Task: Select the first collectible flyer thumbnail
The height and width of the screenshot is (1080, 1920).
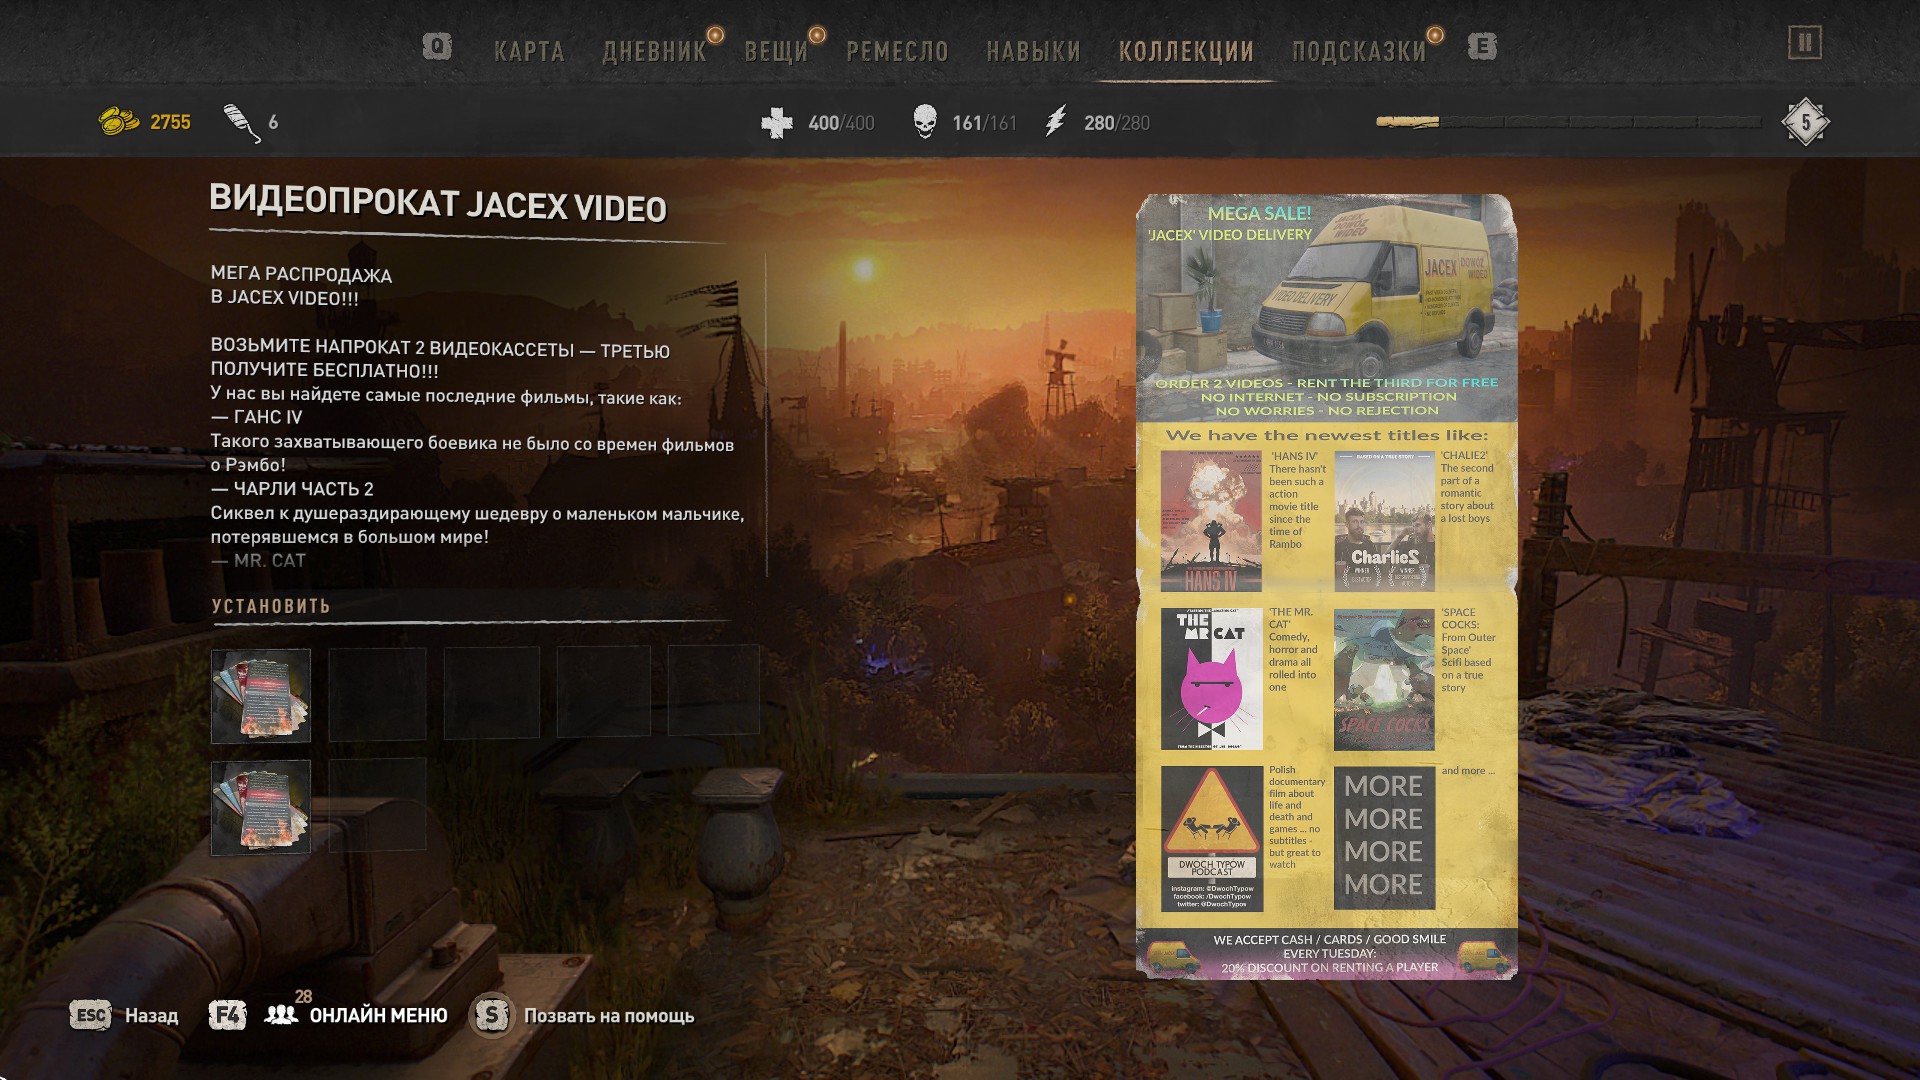Action: 261,696
